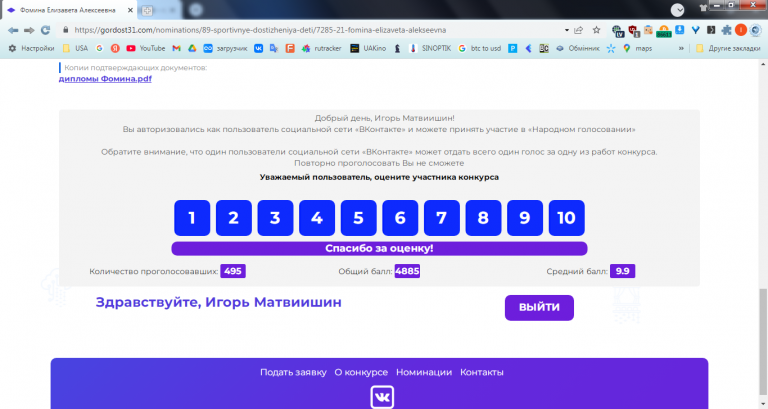Open the SINOPTIK weather bookmark
Screen dimensions: 768x409
tap(430, 48)
